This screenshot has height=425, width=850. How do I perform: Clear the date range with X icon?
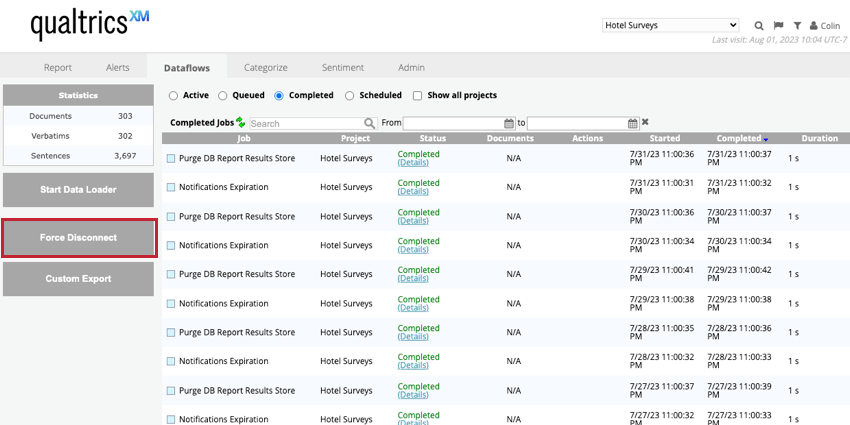pos(646,122)
